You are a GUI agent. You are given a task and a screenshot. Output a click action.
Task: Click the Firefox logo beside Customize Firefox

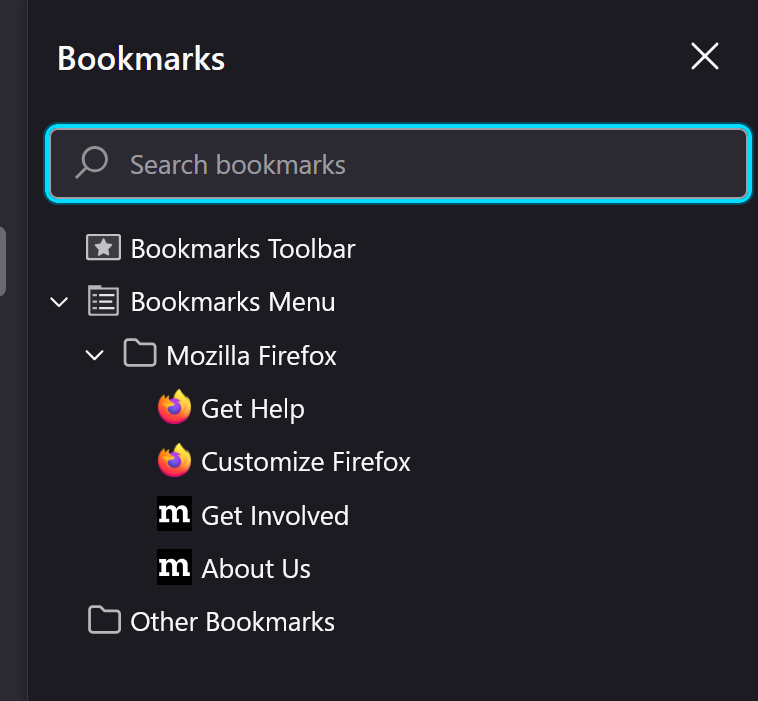(x=174, y=461)
